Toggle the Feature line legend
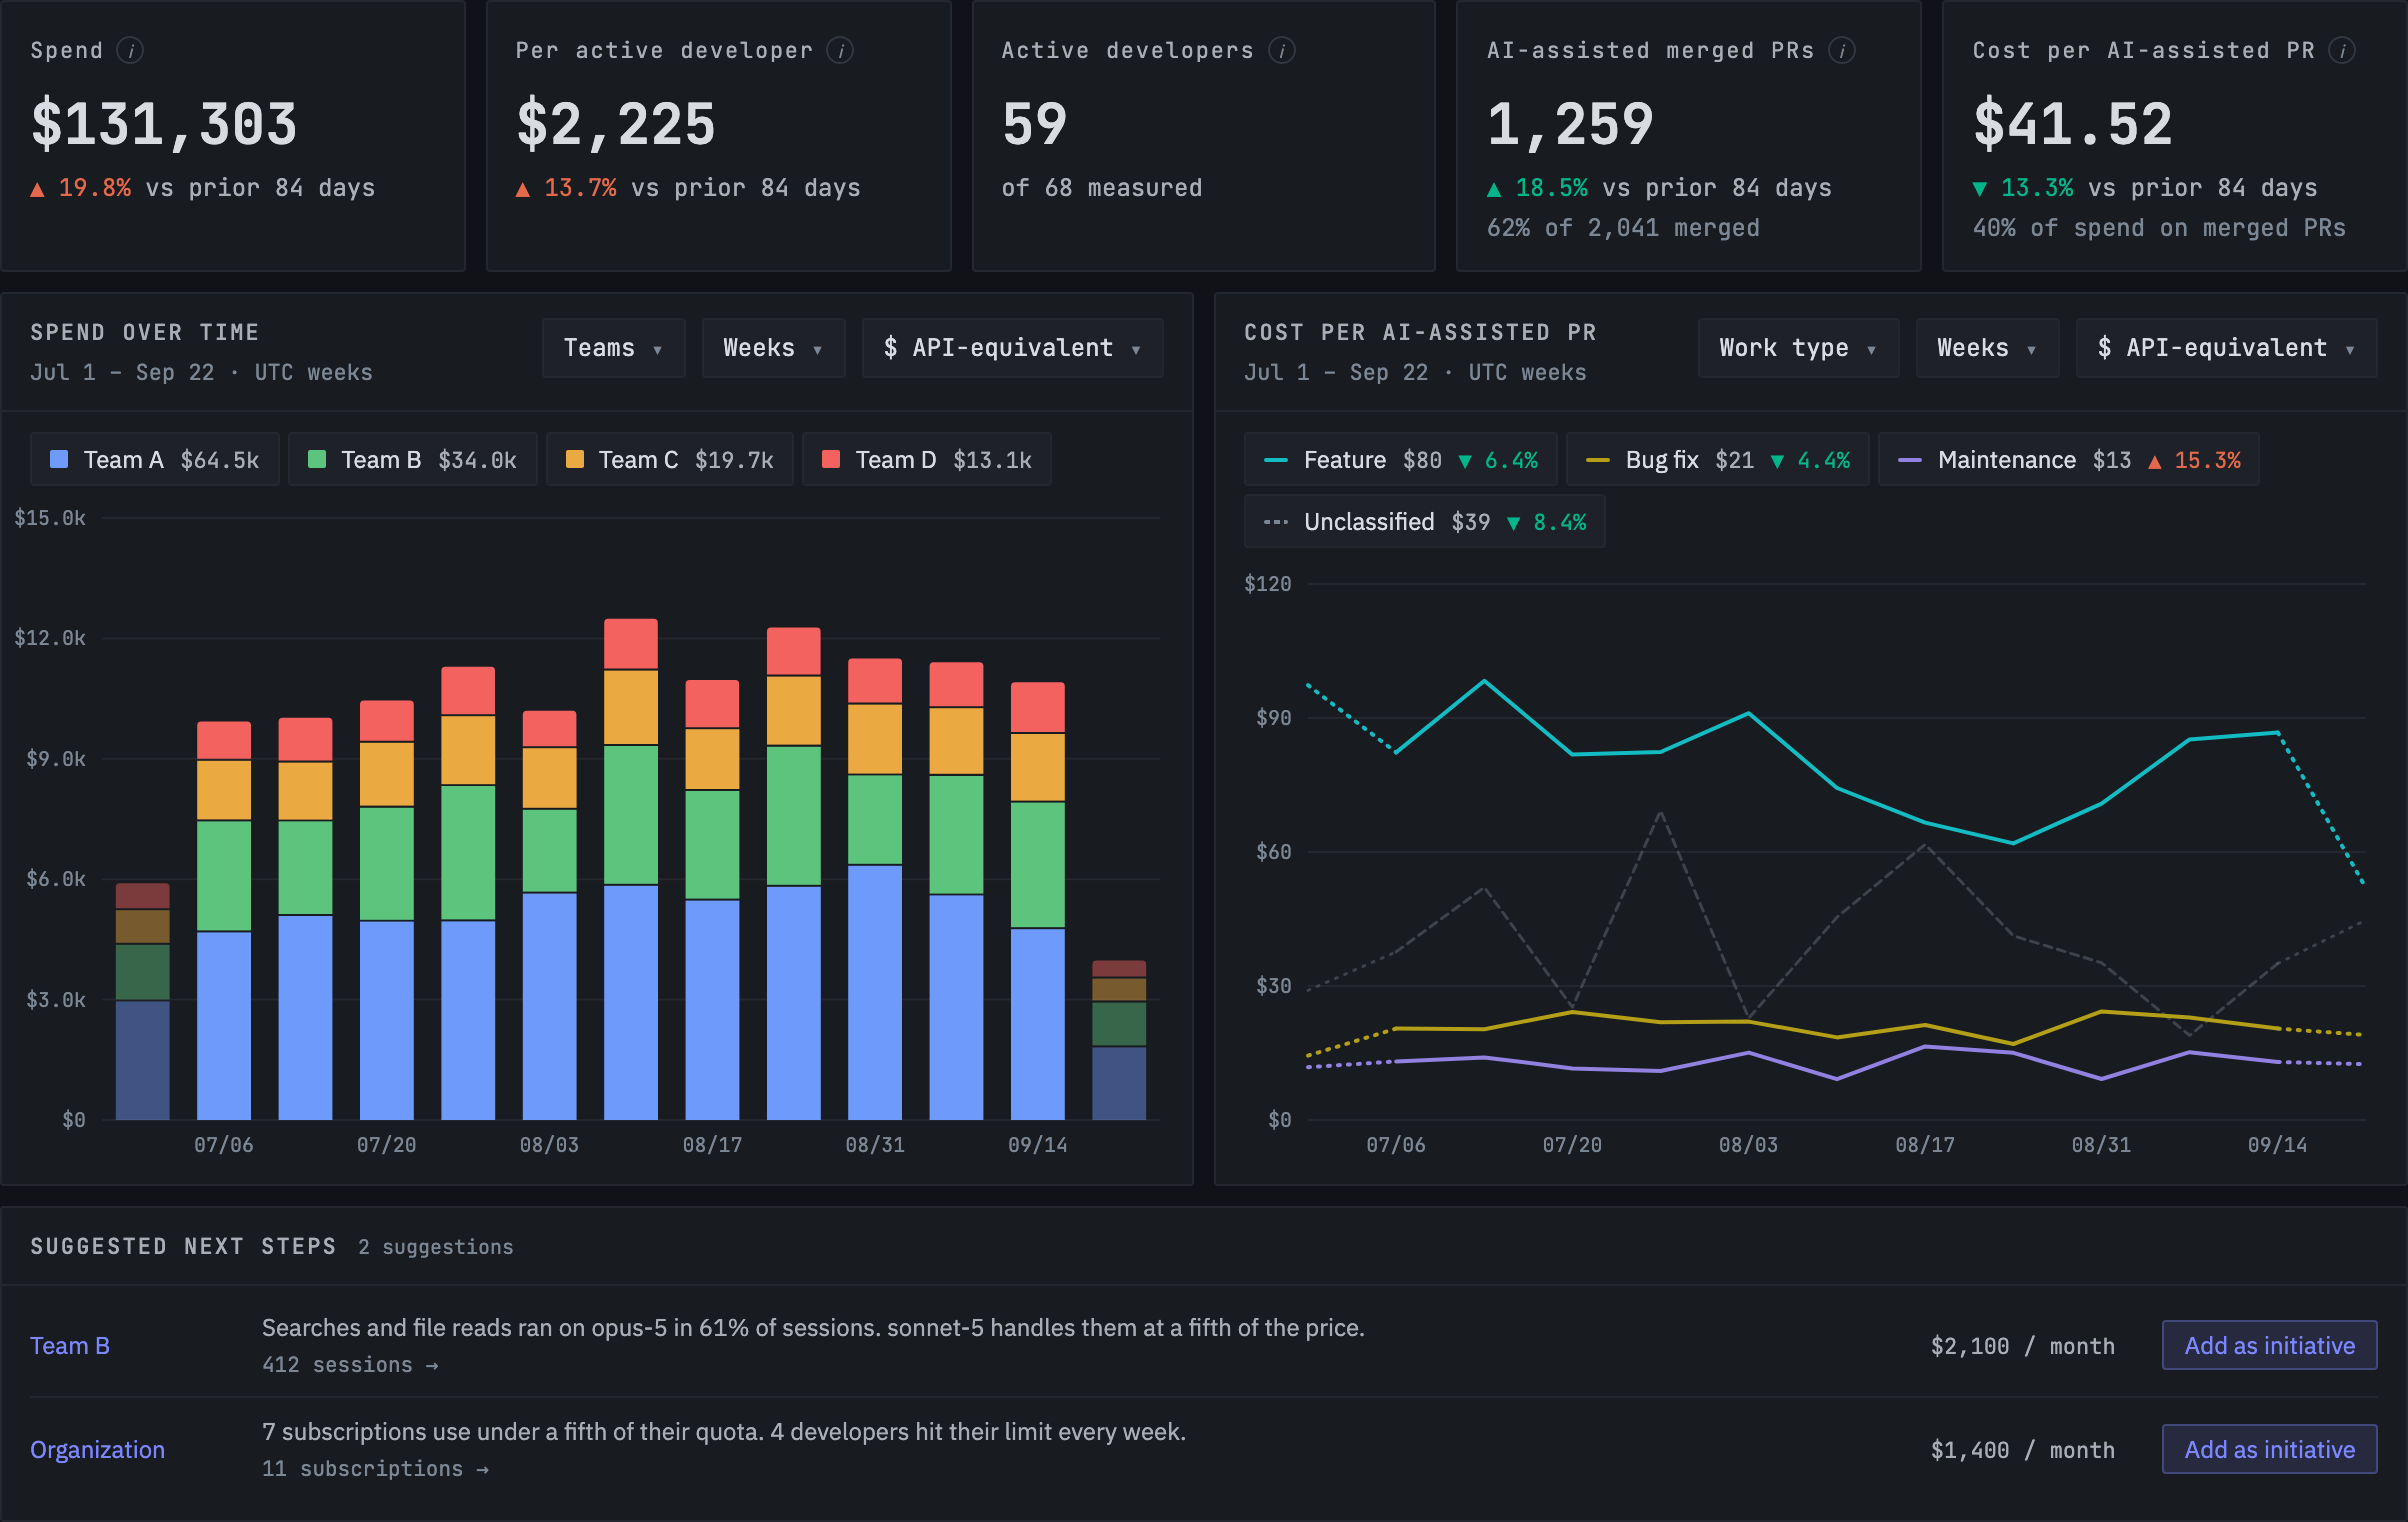 click(x=1401, y=460)
